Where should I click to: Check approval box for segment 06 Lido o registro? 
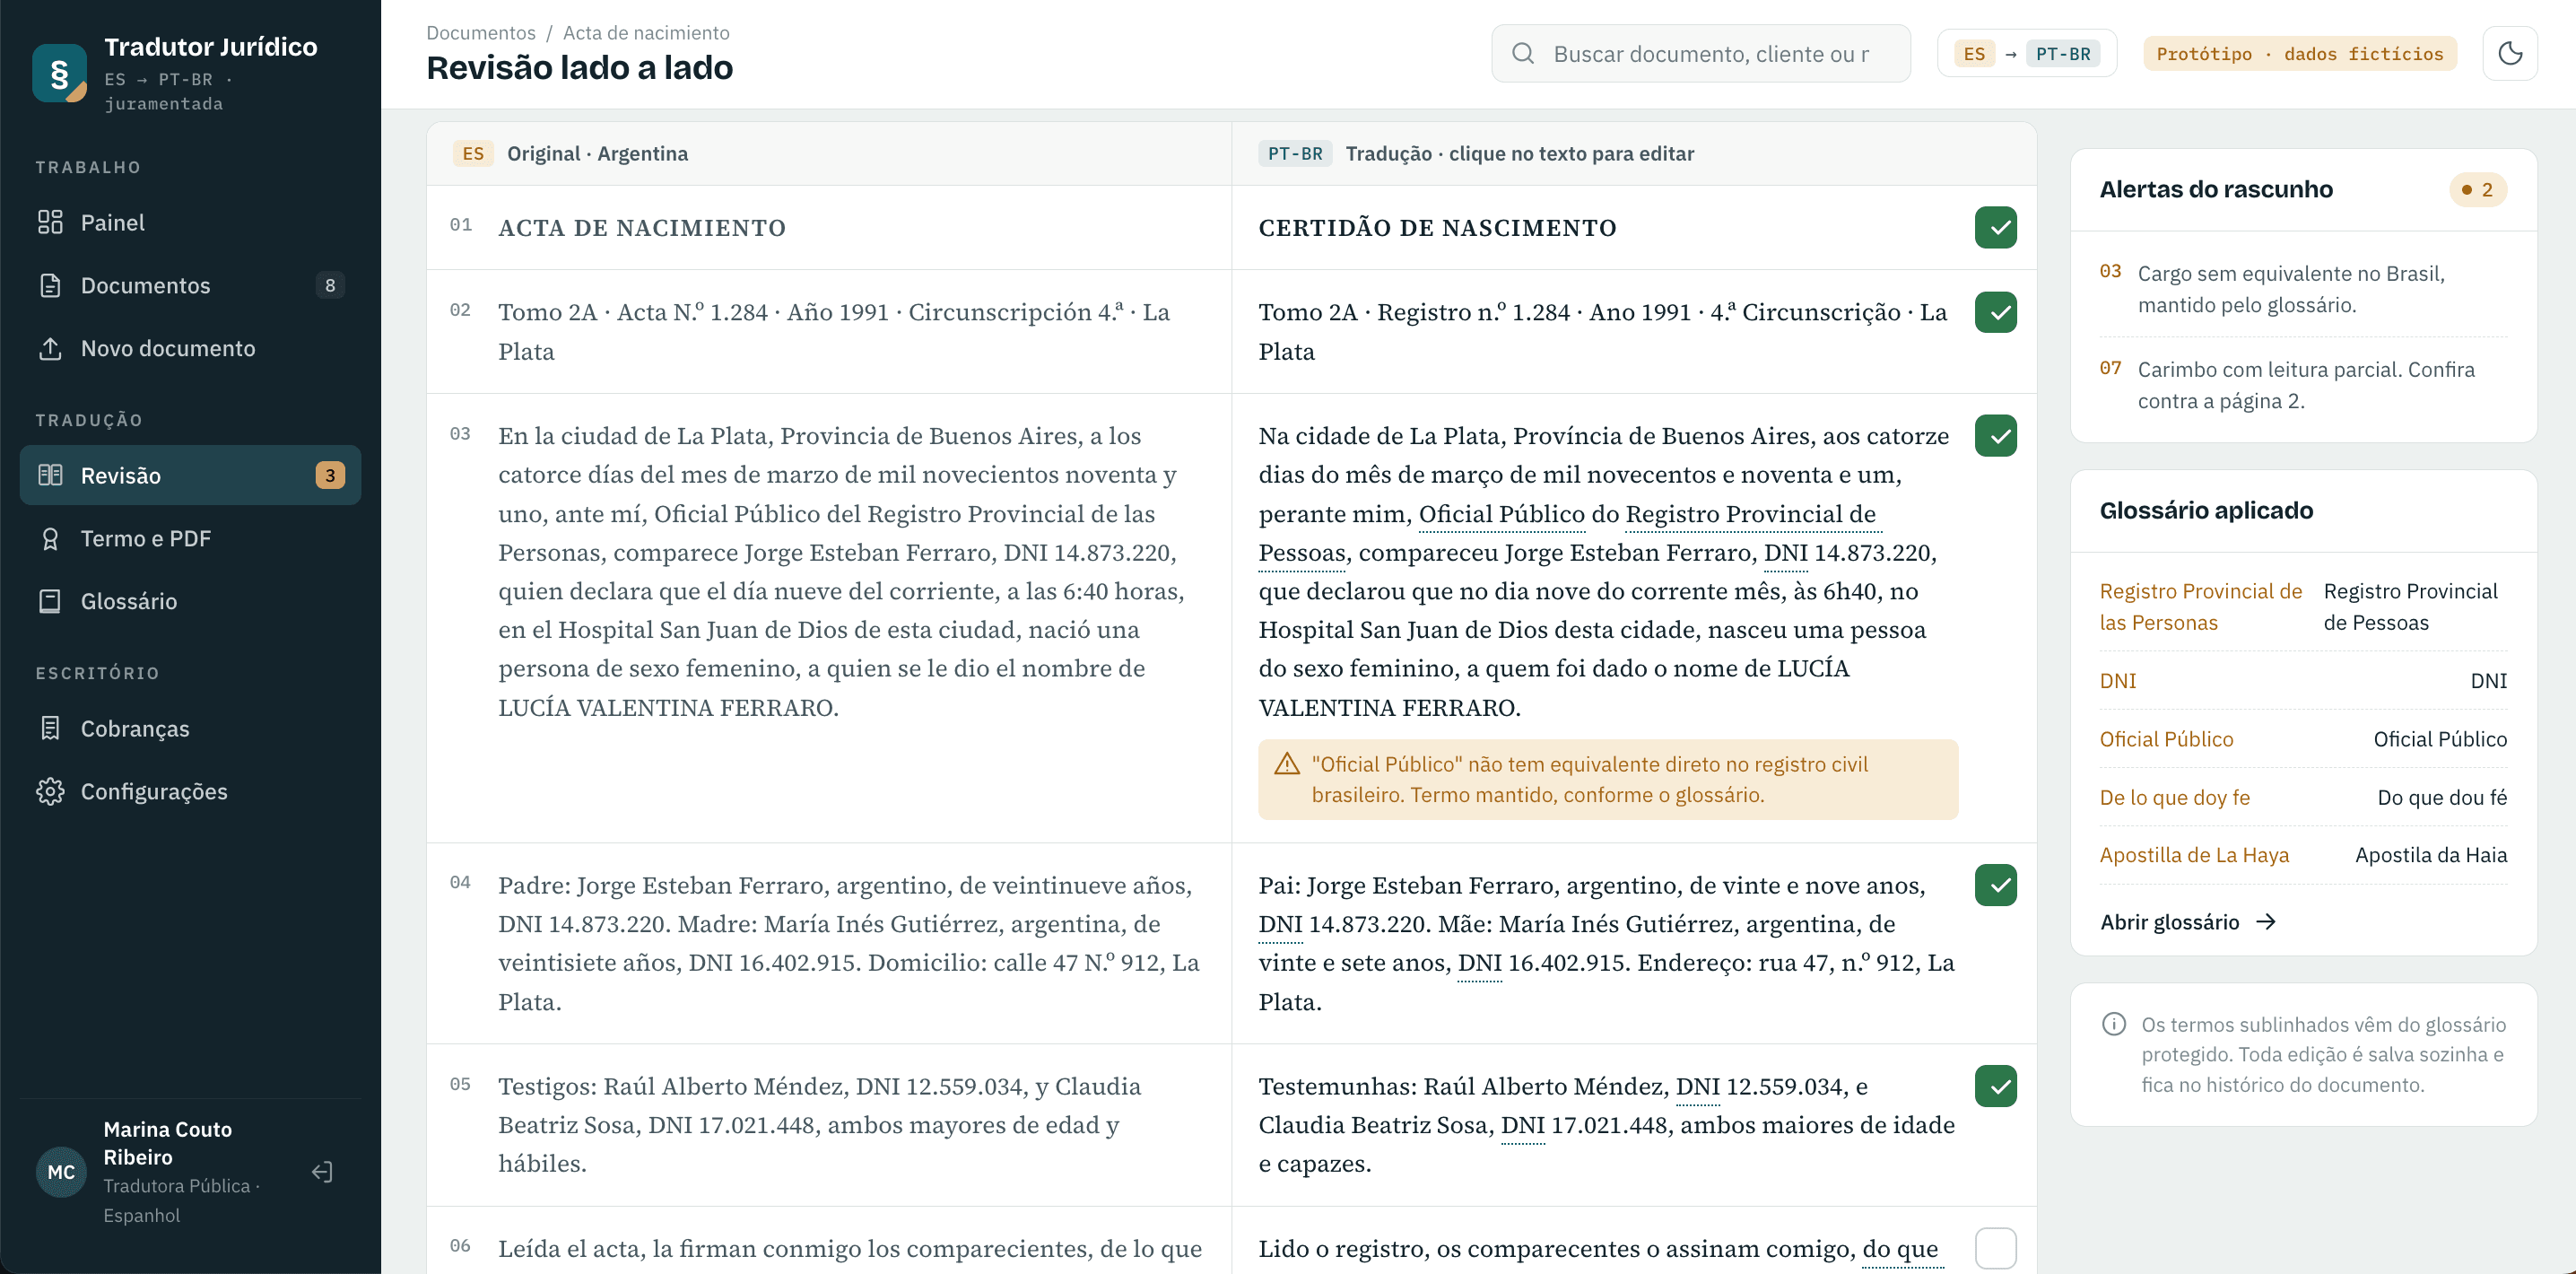tap(1995, 1248)
